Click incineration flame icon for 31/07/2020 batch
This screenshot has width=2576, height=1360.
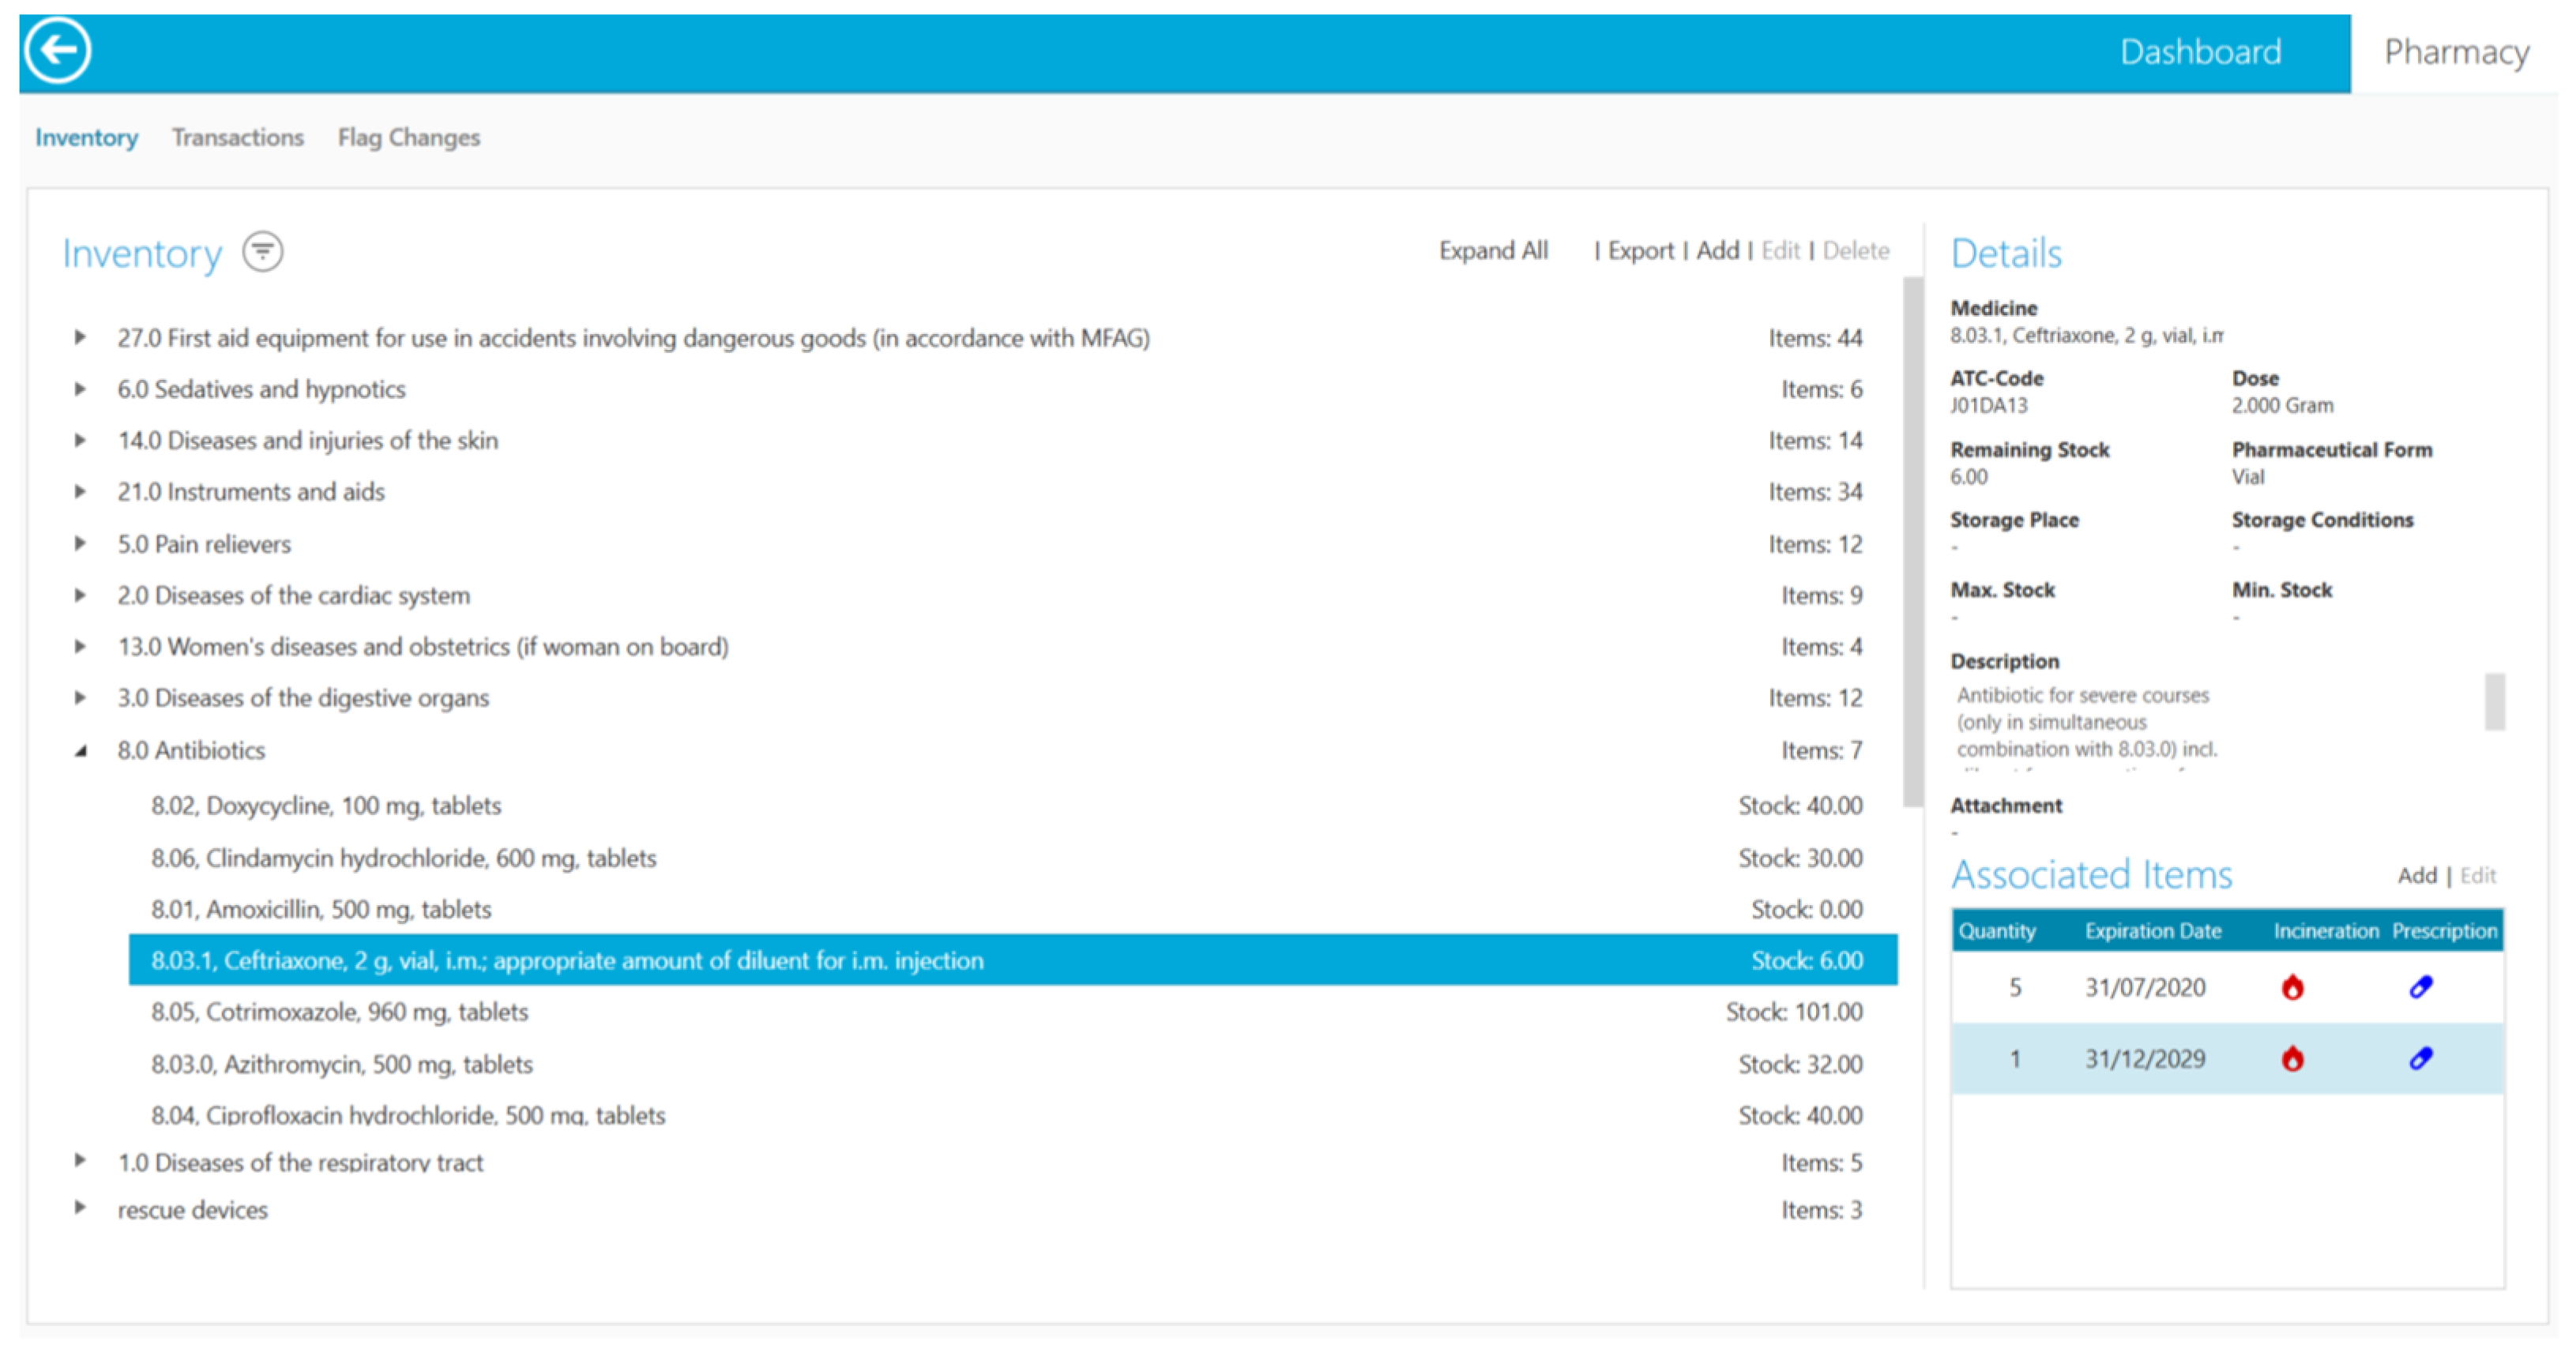(2292, 988)
